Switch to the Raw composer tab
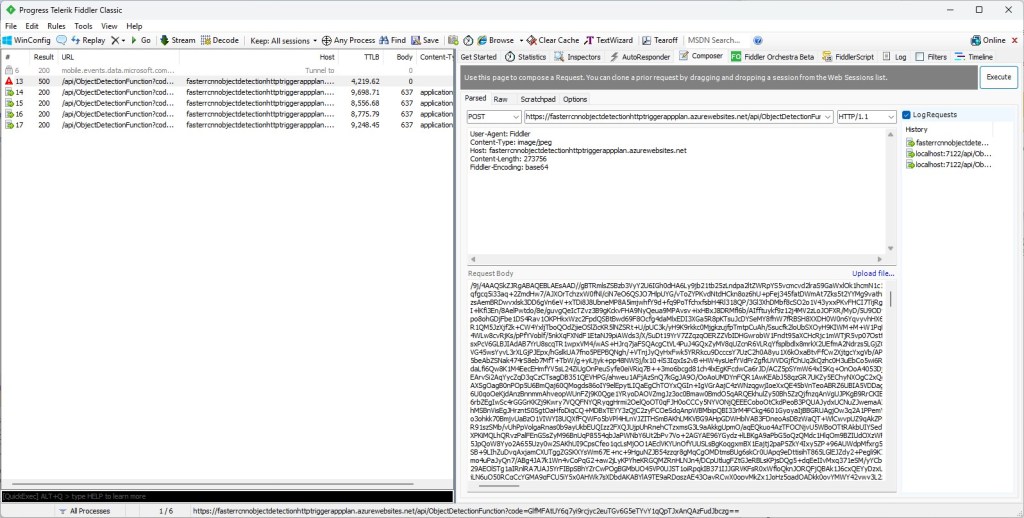The width and height of the screenshot is (1024, 518). pyautogui.click(x=500, y=99)
